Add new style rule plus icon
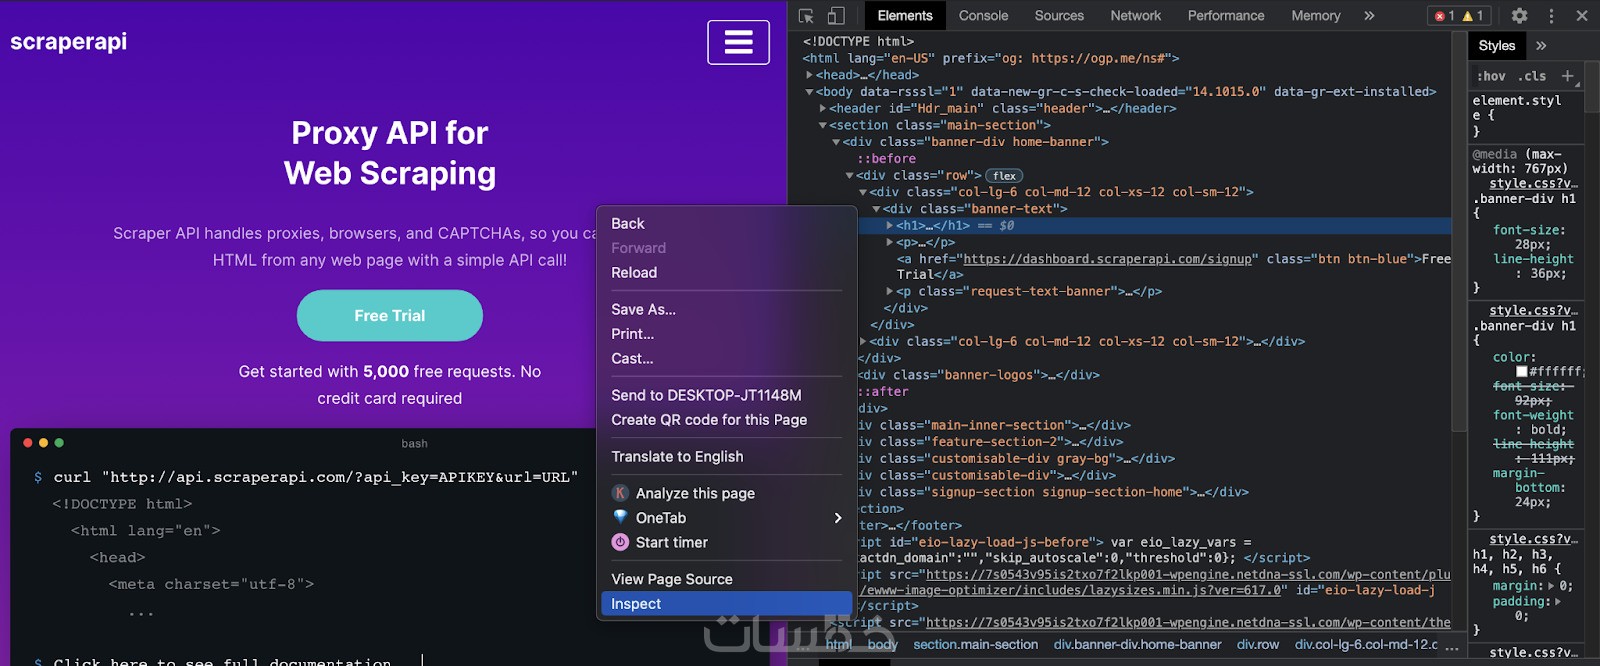This screenshot has height=666, width=1600. 1567,76
